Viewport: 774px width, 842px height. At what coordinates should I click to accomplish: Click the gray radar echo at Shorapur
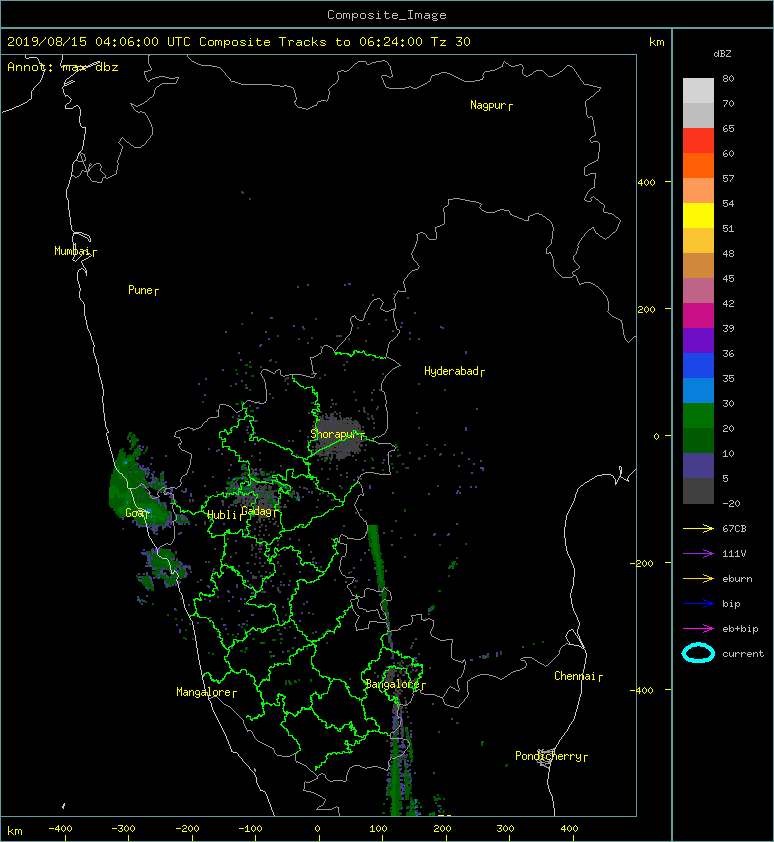(337, 436)
